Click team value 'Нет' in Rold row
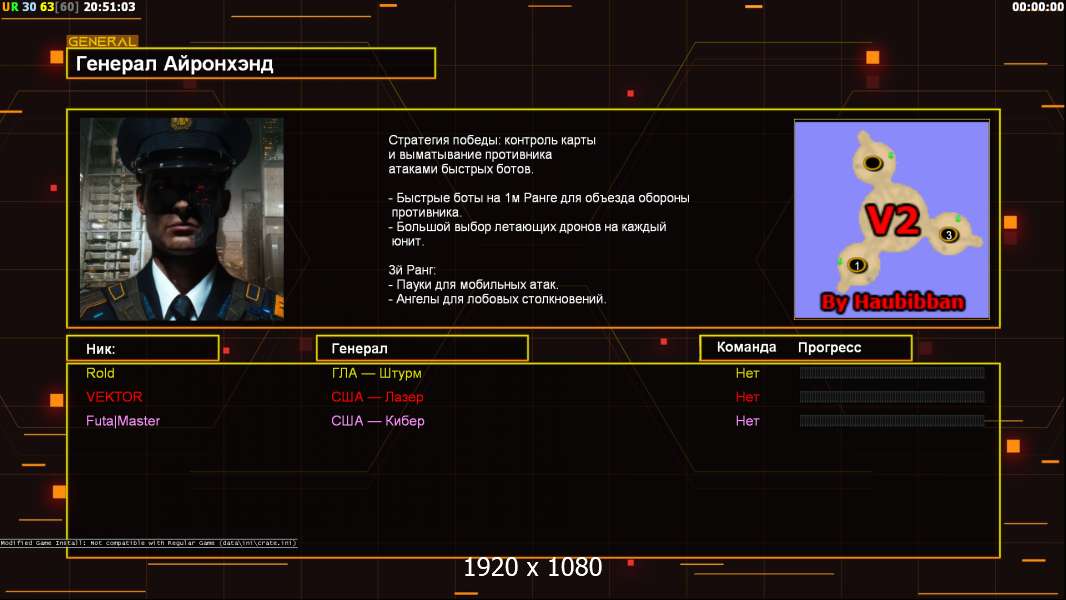This screenshot has height=600, width=1066. point(747,373)
